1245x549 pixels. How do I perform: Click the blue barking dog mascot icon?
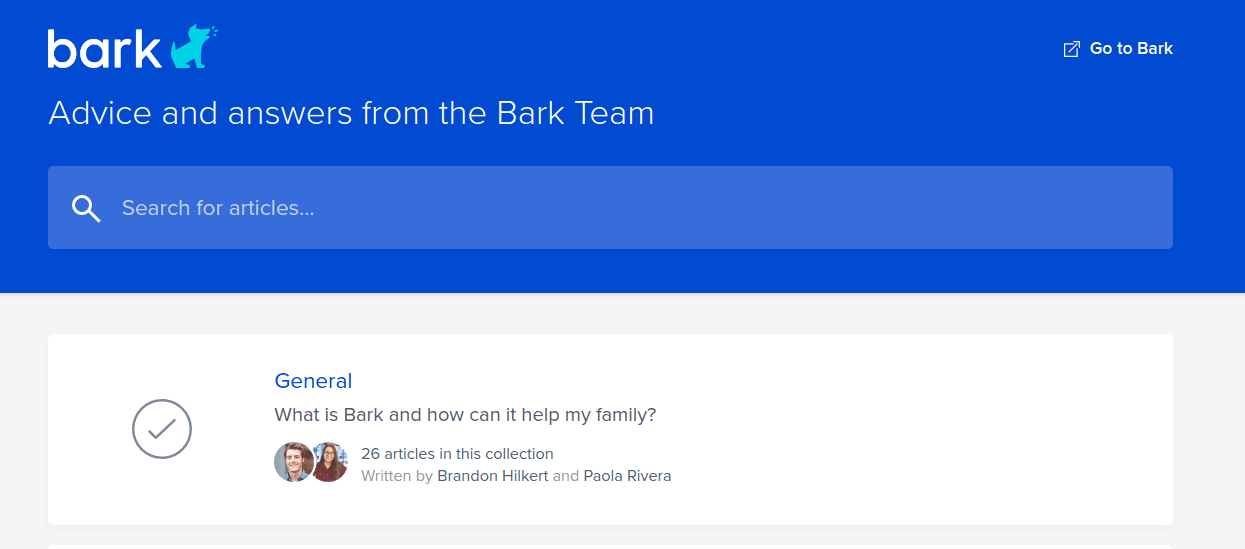point(192,48)
